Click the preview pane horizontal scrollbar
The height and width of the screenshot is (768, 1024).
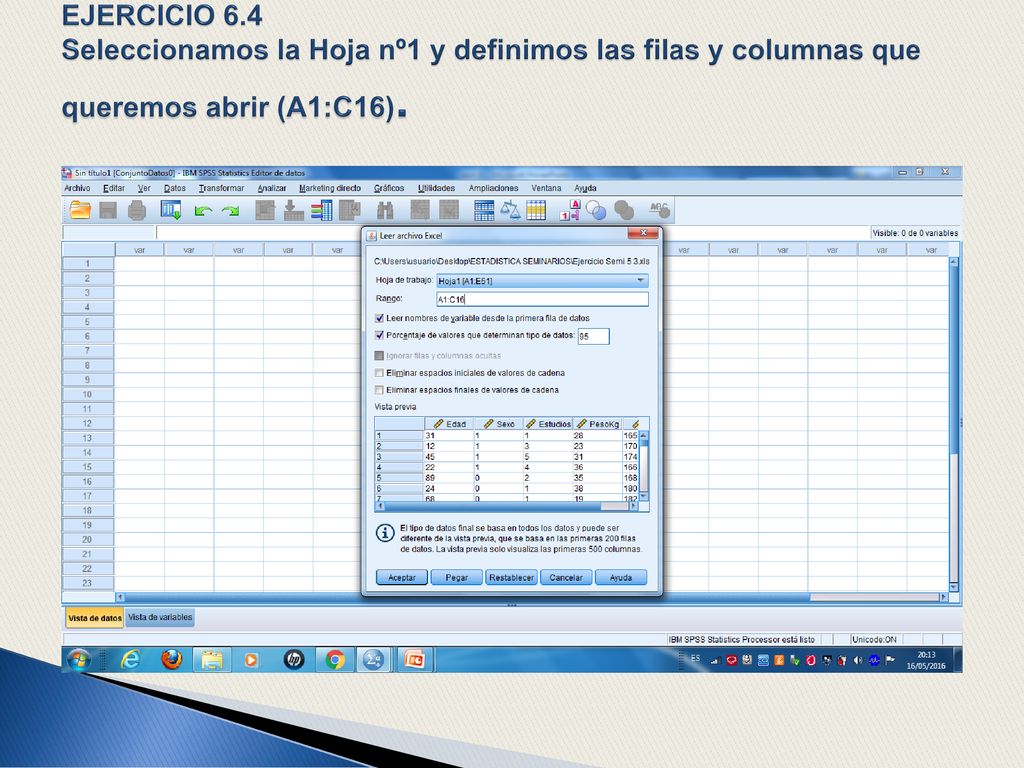506,506
